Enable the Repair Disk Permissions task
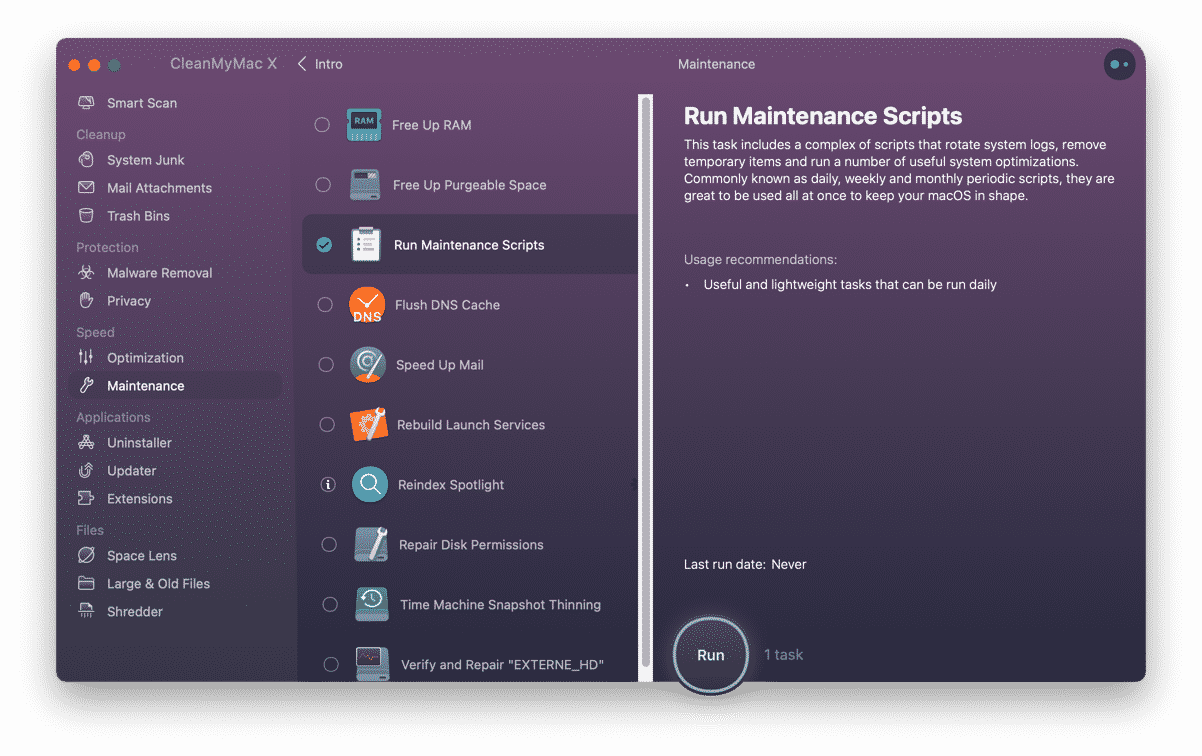 point(329,545)
